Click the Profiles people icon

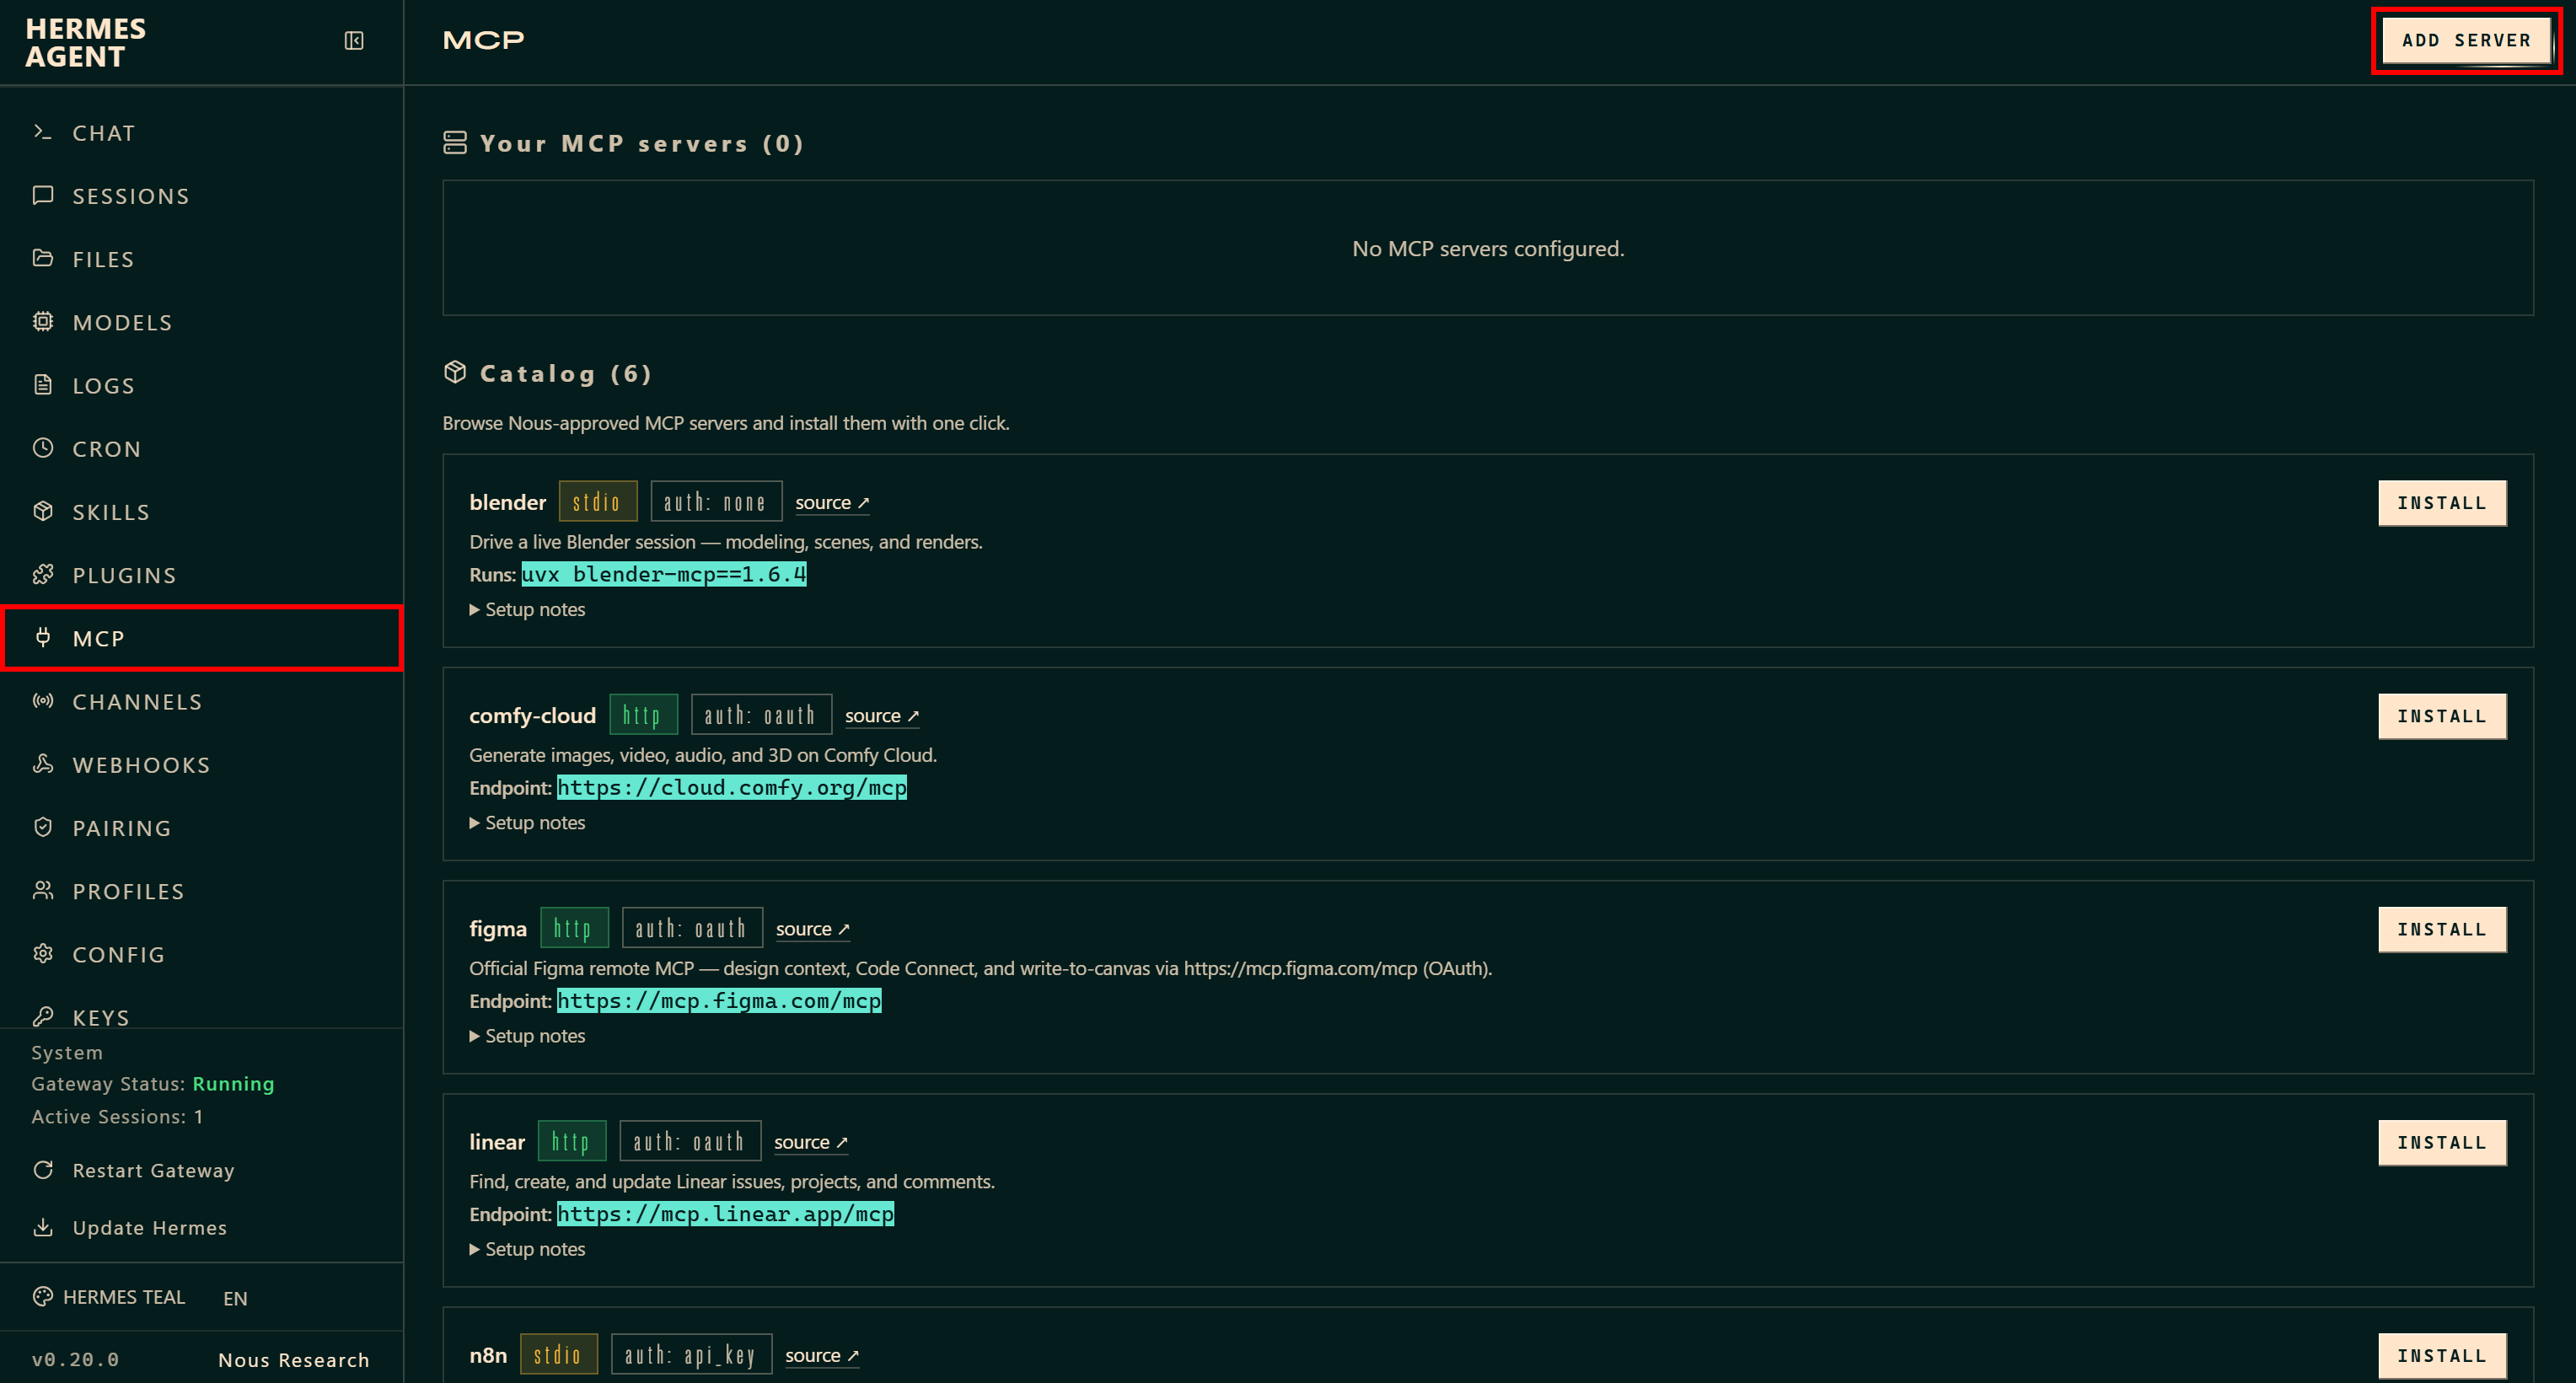[42, 890]
